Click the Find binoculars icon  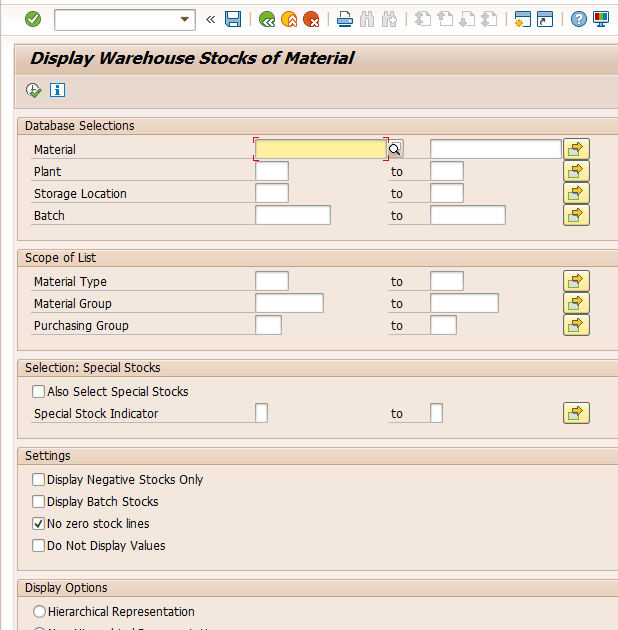tap(367, 19)
